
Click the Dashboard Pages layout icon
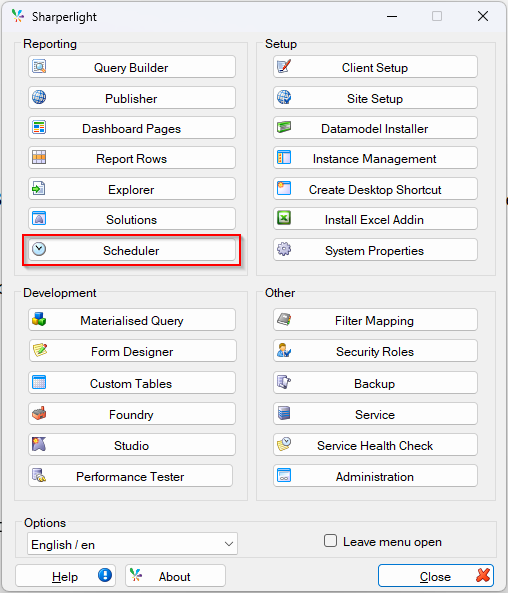[x=39, y=127]
